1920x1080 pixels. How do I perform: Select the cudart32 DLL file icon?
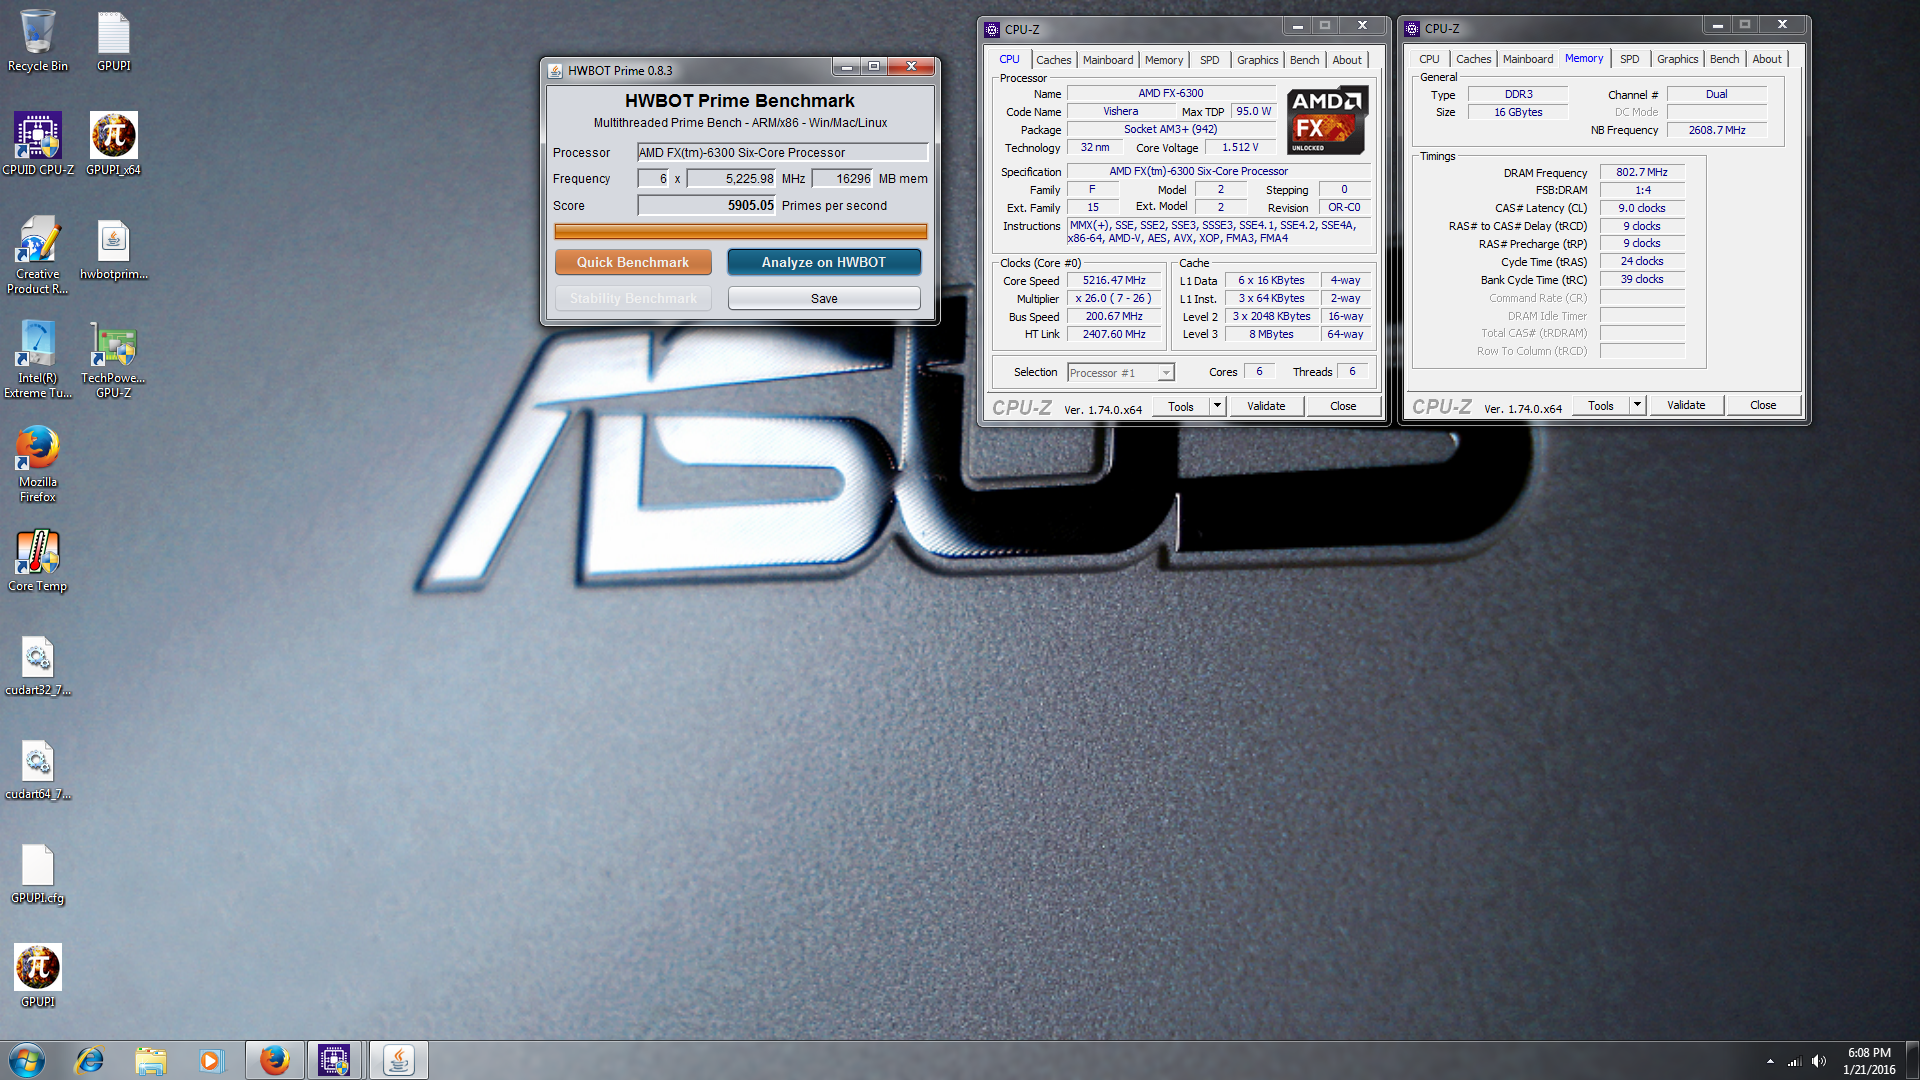coord(38,666)
